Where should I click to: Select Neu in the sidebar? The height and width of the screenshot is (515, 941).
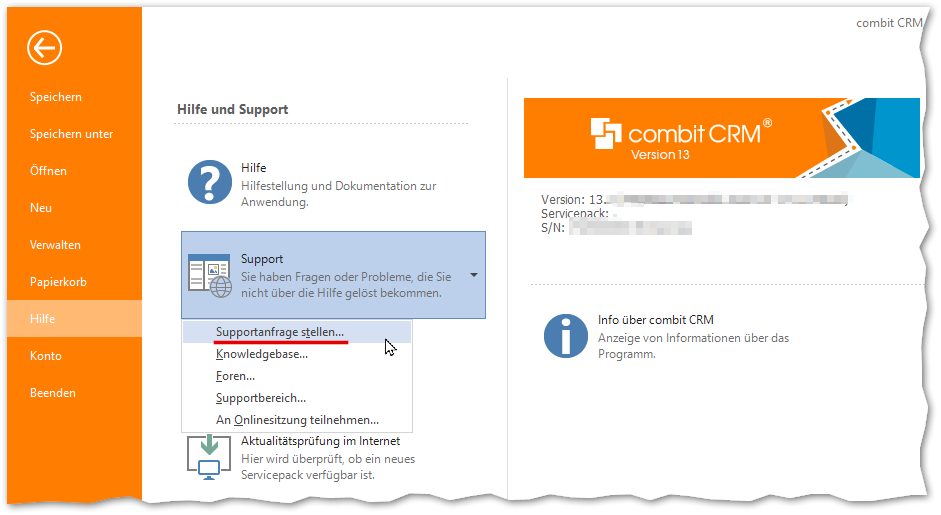(41, 208)
